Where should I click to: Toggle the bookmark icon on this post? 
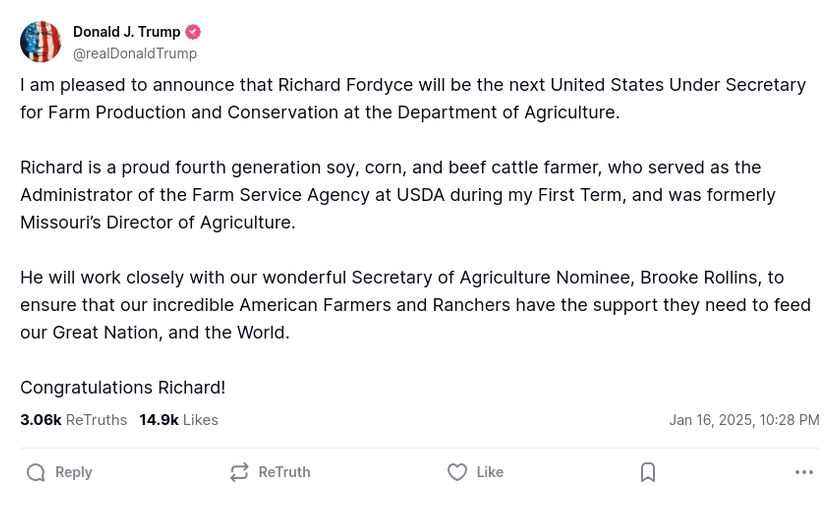tap(648, 472)
